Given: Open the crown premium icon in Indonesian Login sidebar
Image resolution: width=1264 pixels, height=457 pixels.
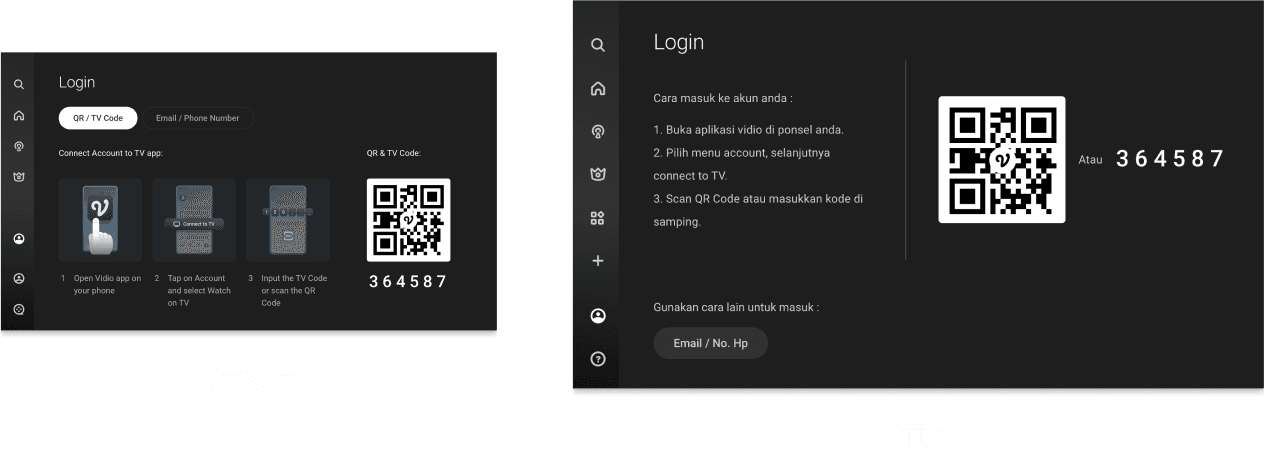Looking at the screenshot, I should (598, 174).
